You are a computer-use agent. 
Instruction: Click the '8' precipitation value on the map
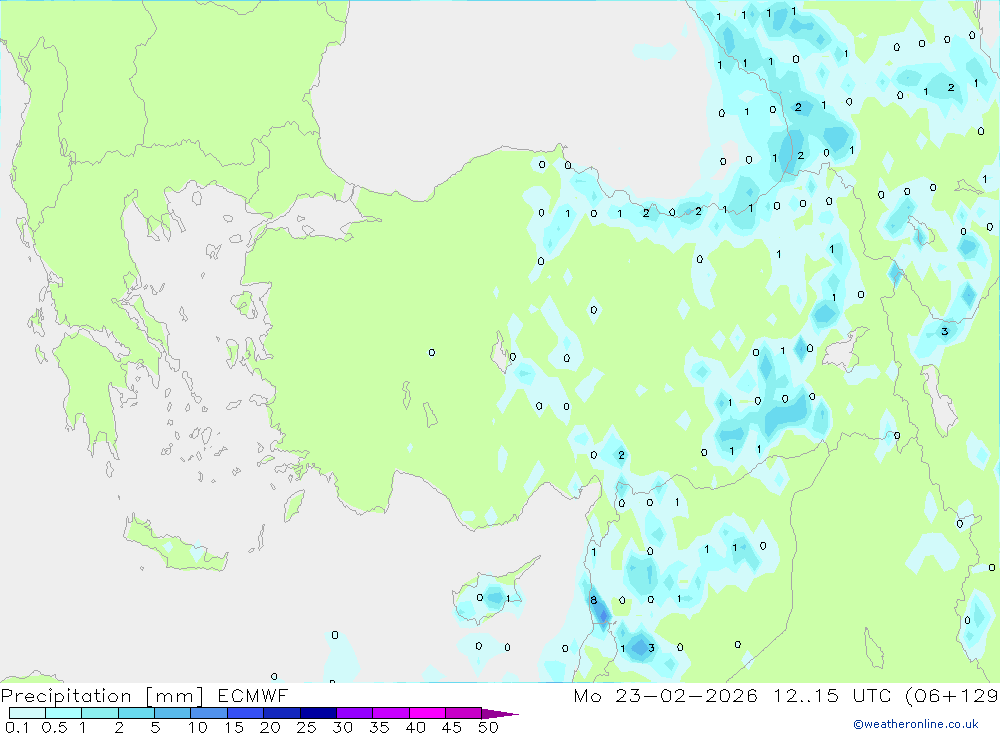pos(594,600)
